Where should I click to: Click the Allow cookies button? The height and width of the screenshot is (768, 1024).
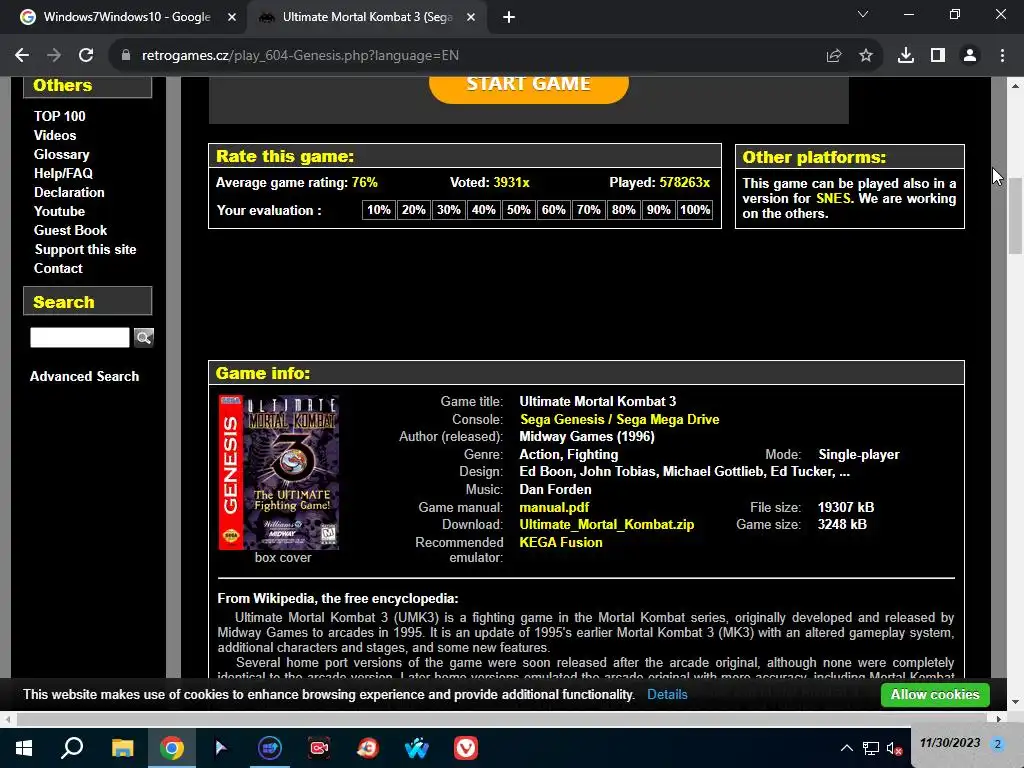pyautogui.click(x=935, y=694)
